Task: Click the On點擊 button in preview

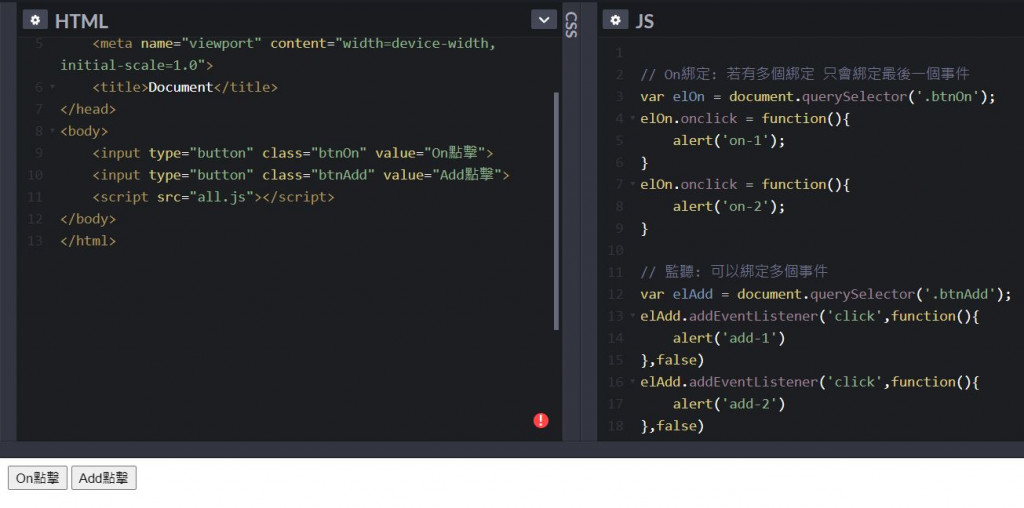Action: coord(37,478)
